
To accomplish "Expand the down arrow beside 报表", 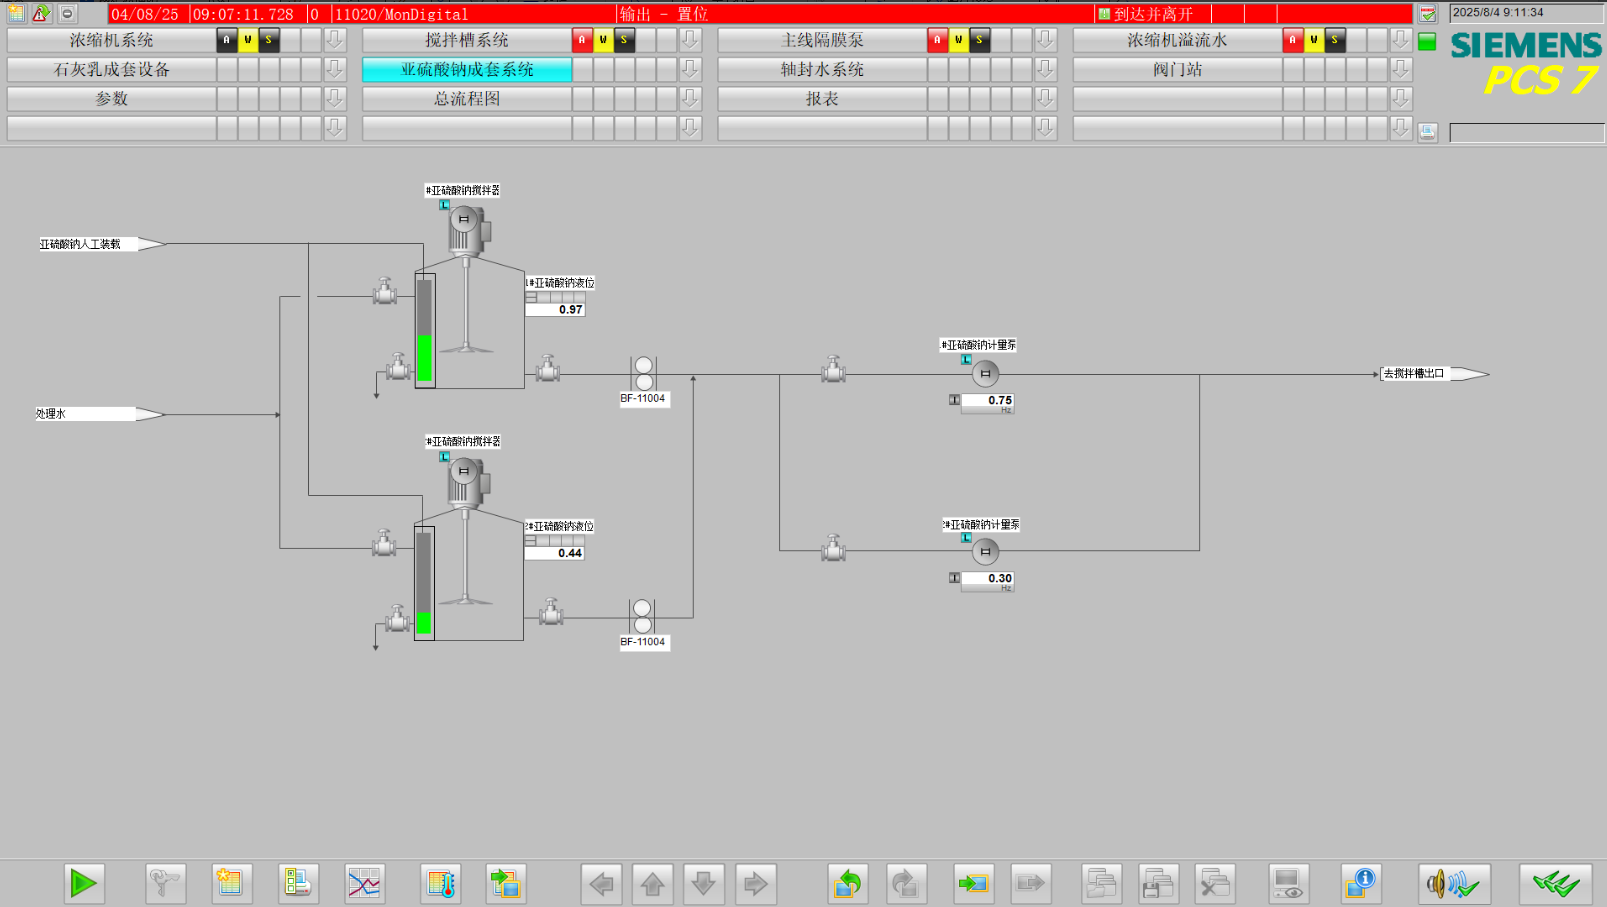I will point(1045,99).
